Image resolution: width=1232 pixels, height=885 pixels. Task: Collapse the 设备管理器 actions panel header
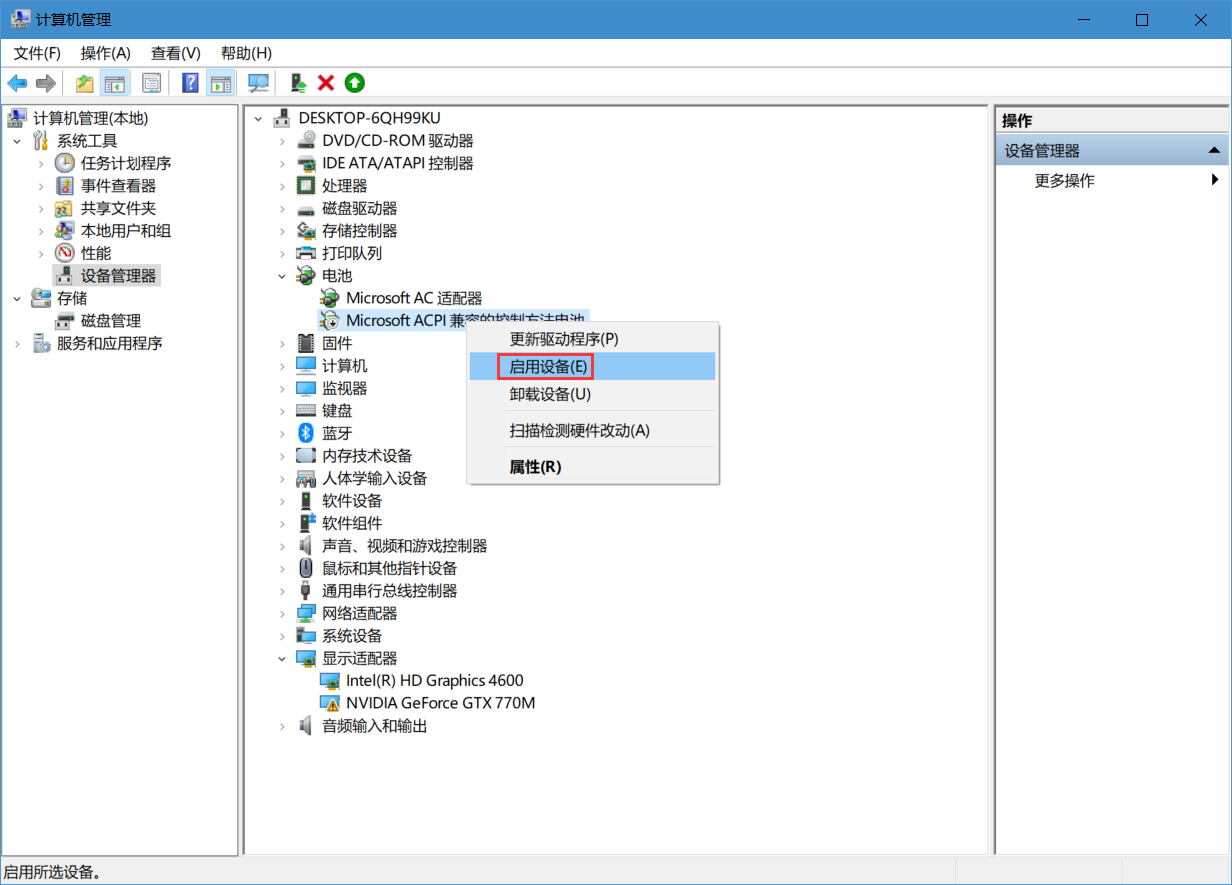tap(1214, 148)
